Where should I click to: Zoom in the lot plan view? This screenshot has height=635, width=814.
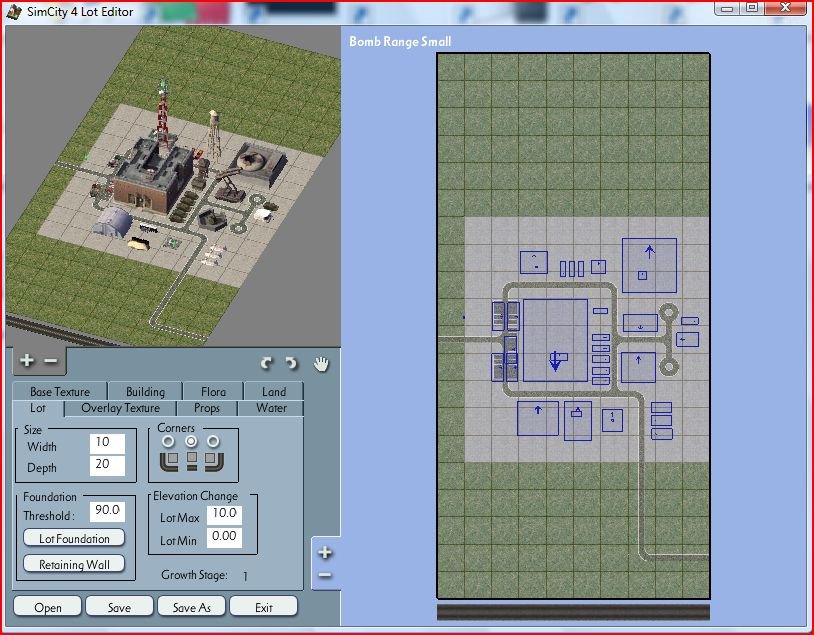[325, 552]
